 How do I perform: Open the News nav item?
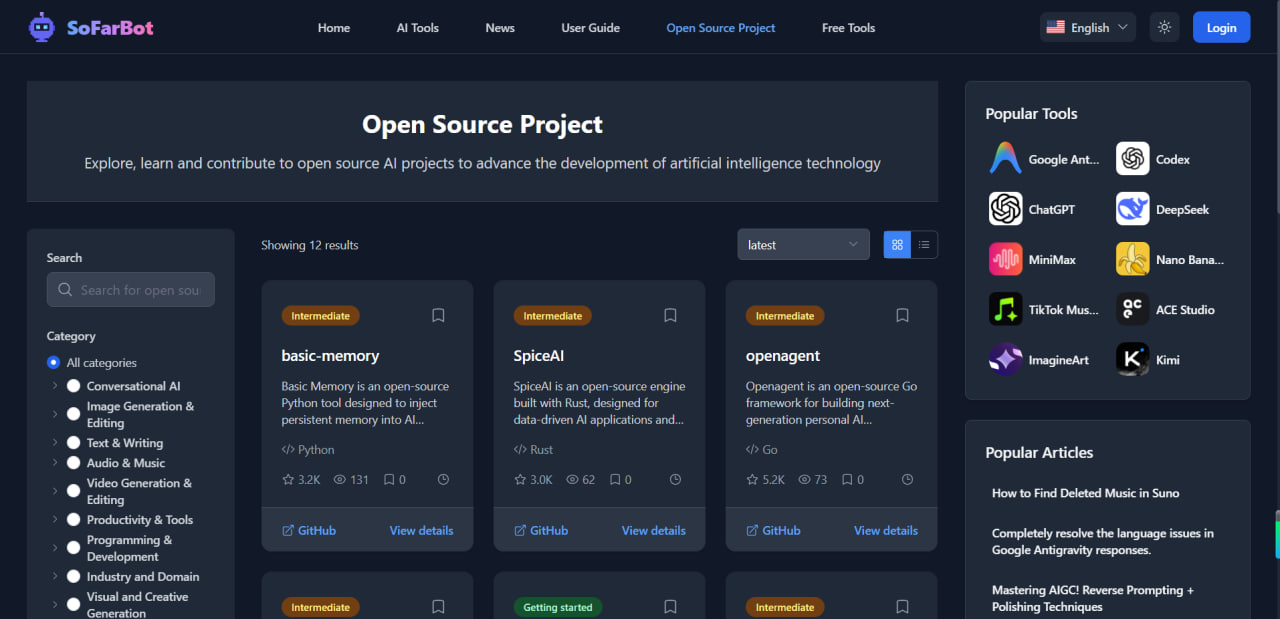pos(500,28)
